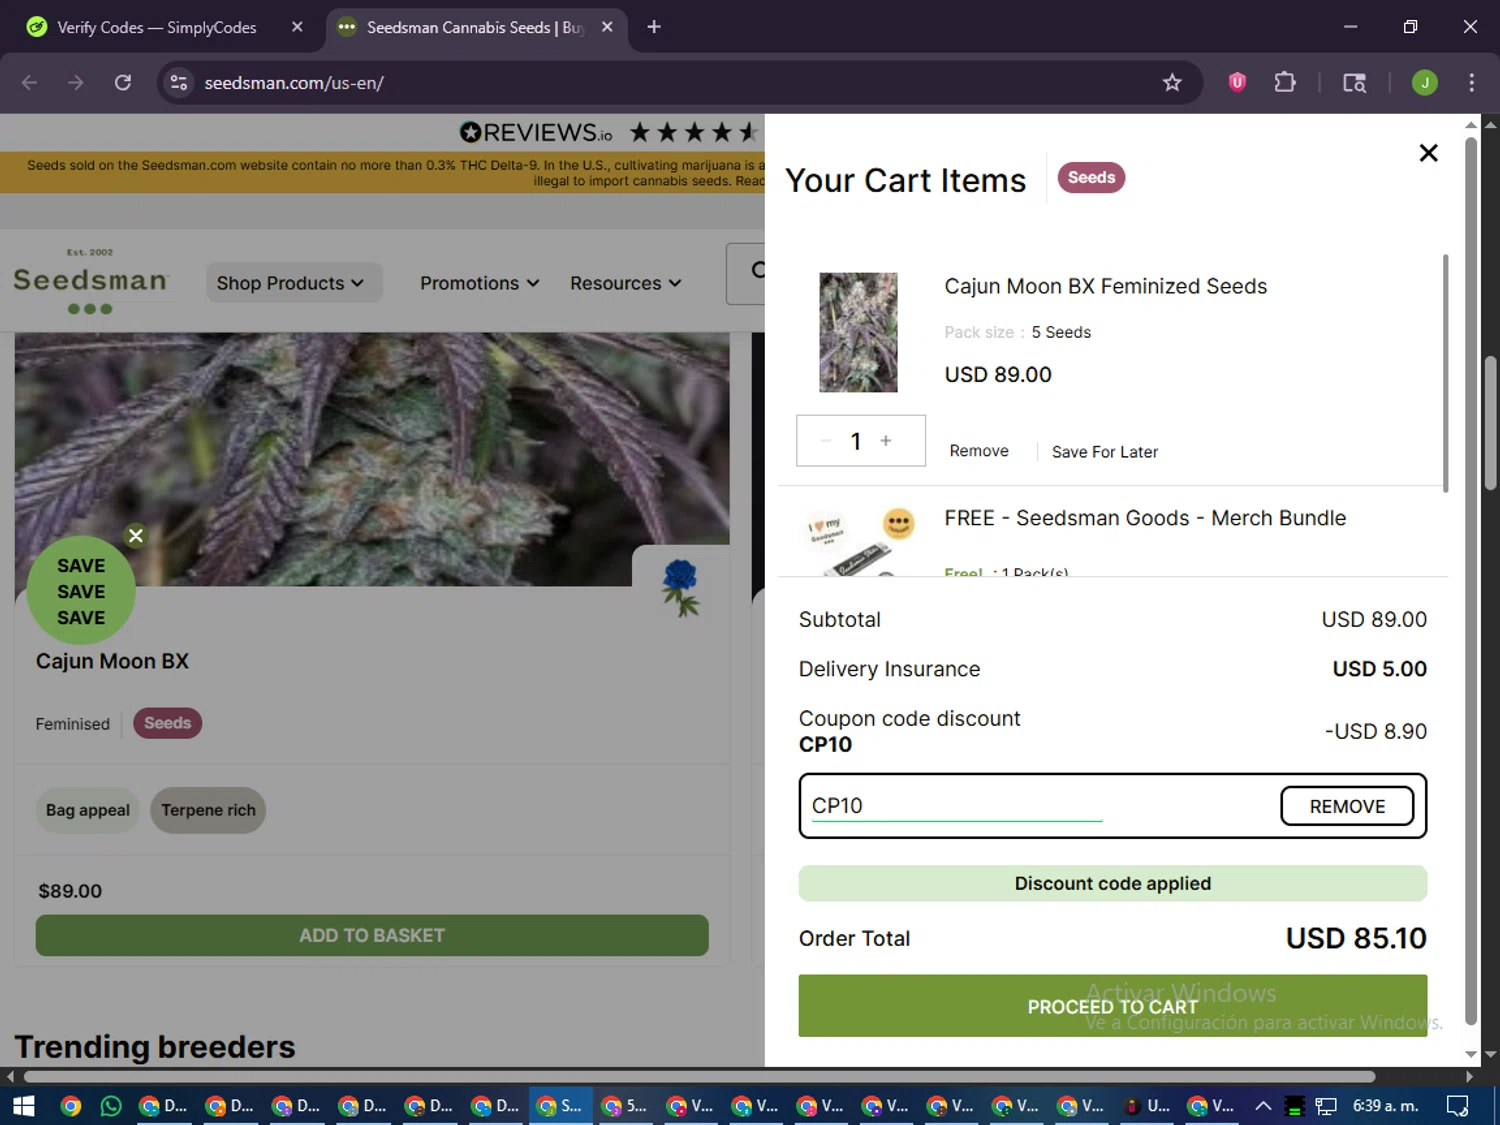Go back in browser history
The height and width of the screenshot is (1125, 1500).
tap(29, 83)
